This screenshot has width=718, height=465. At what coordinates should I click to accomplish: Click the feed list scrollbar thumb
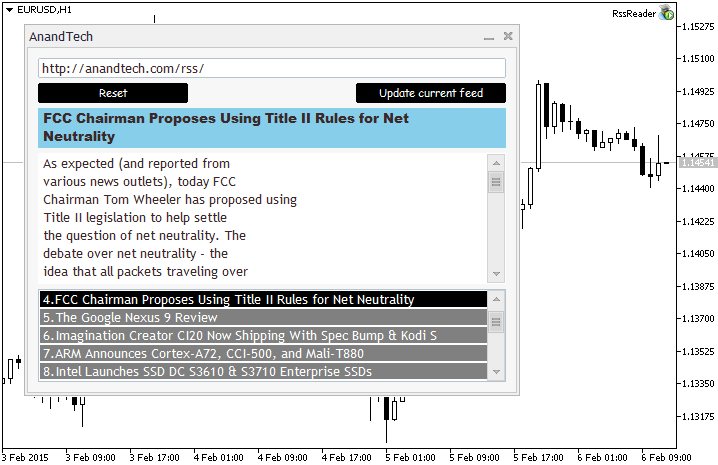[x=496, y=323]
